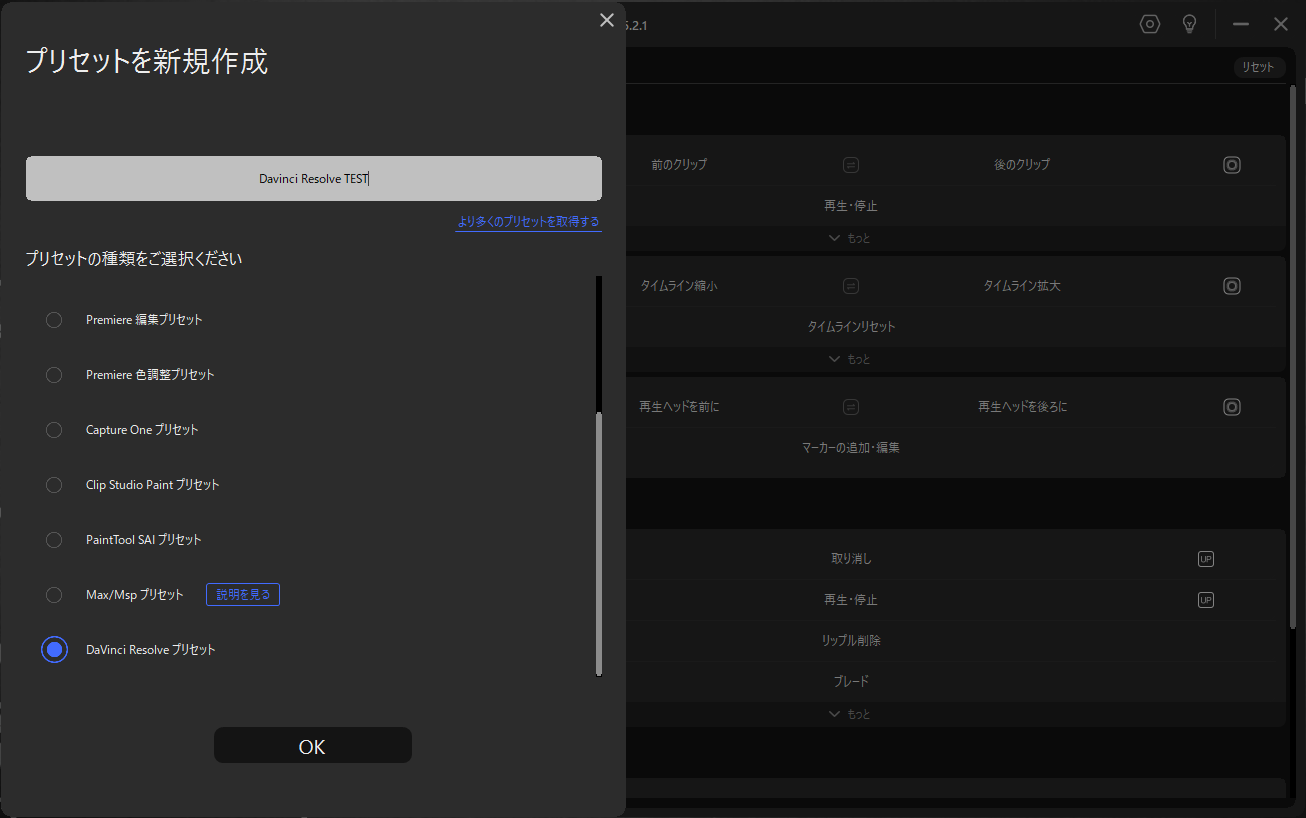Screen dimensions: 1306x818
Task: Click dial icon beside 後のクリップ
Action: 1232,165
